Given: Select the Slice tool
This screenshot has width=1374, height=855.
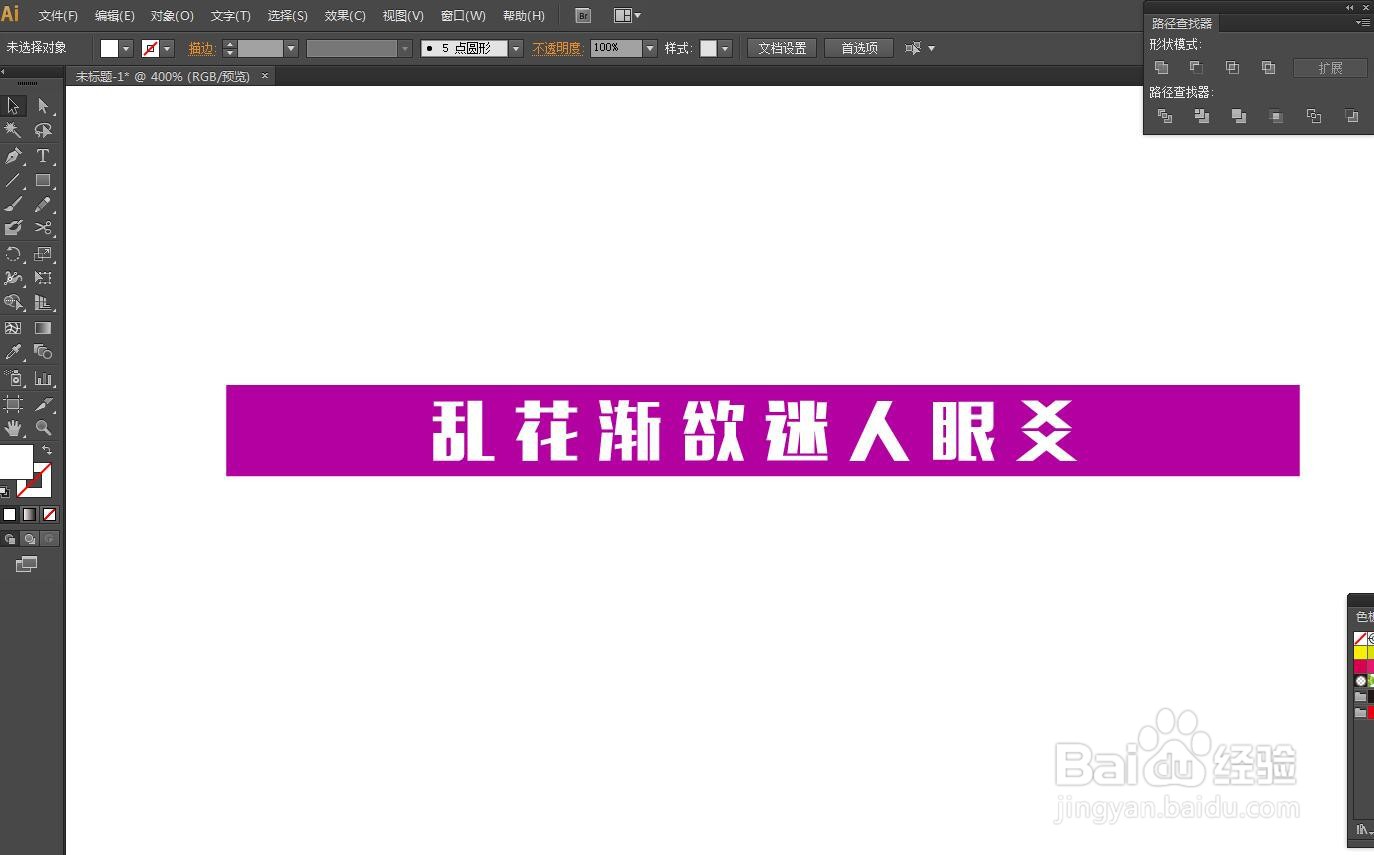Looking at the screenshot, I should pos(43,404).
